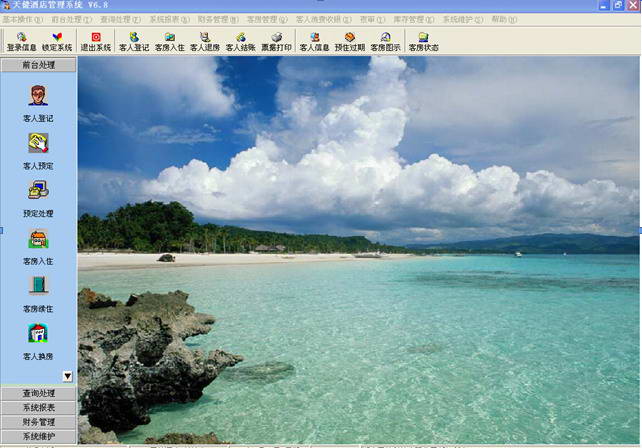Click the 锁定系统 toolbar icon

tap(57, 42)
